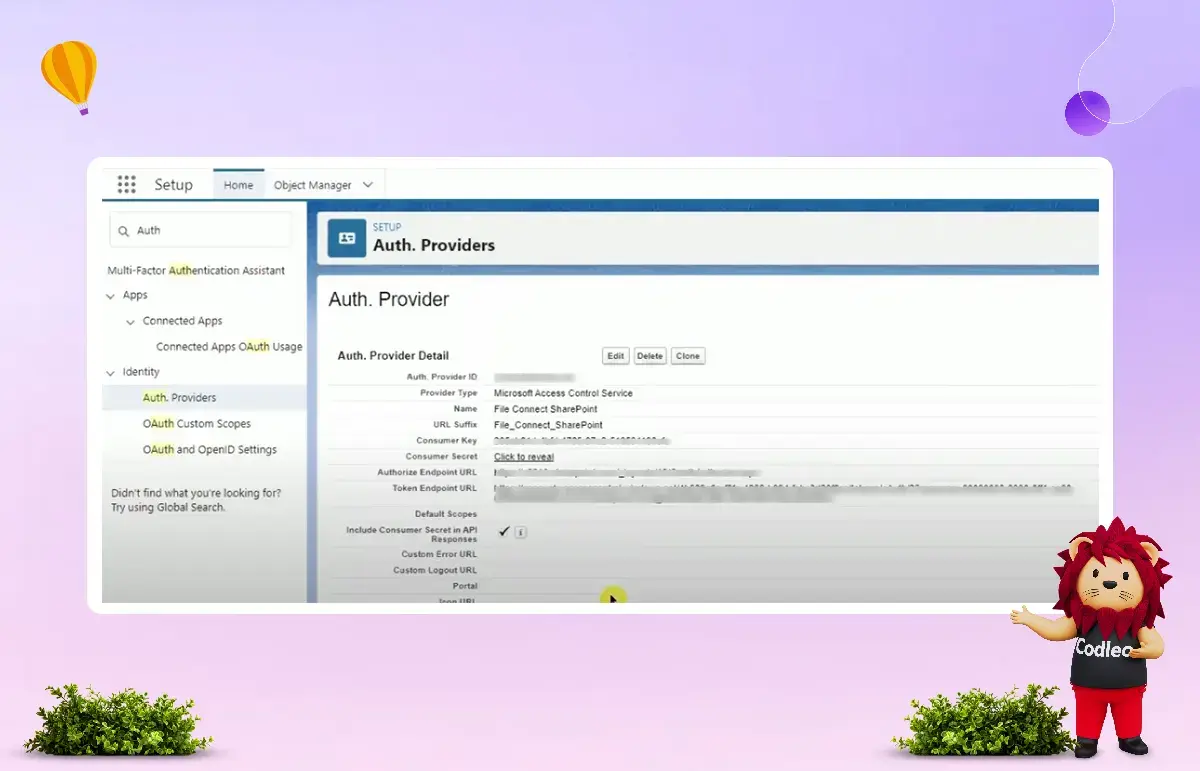1200x771 pixels.
Task: Click to reveal the Consumer Secret
Action: (524, 457)
